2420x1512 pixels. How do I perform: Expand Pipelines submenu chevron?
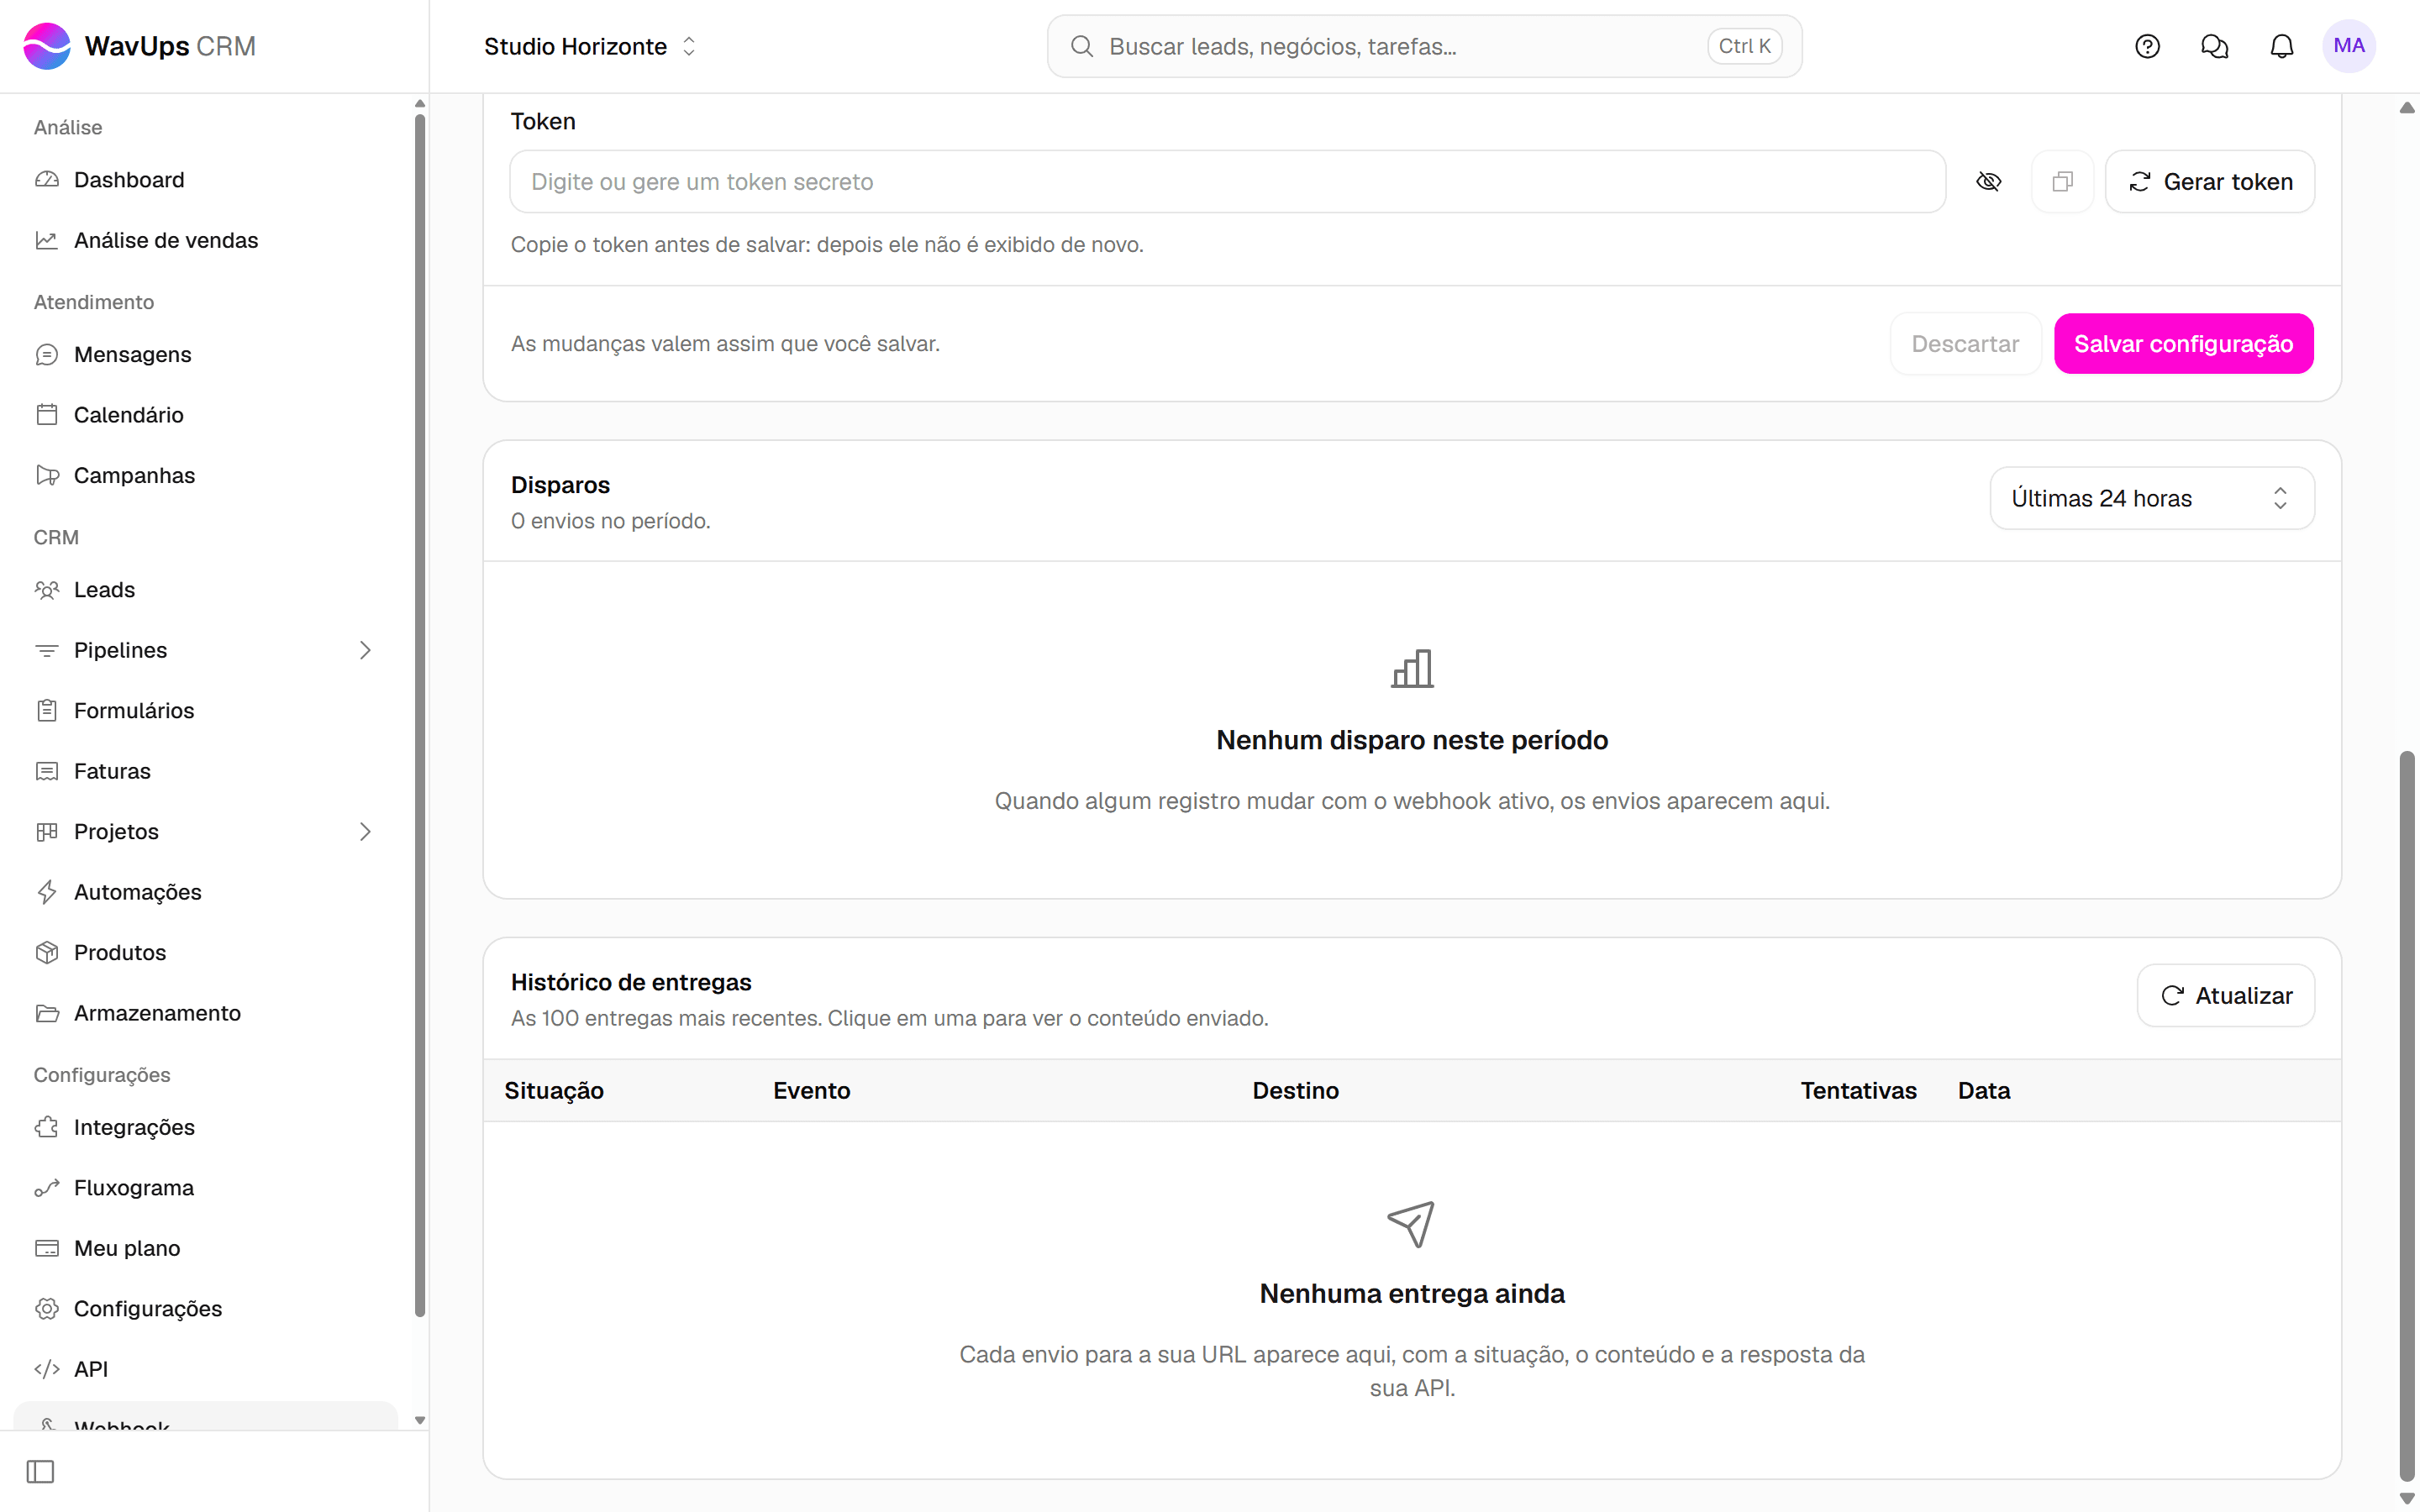[x=365, y=650]
